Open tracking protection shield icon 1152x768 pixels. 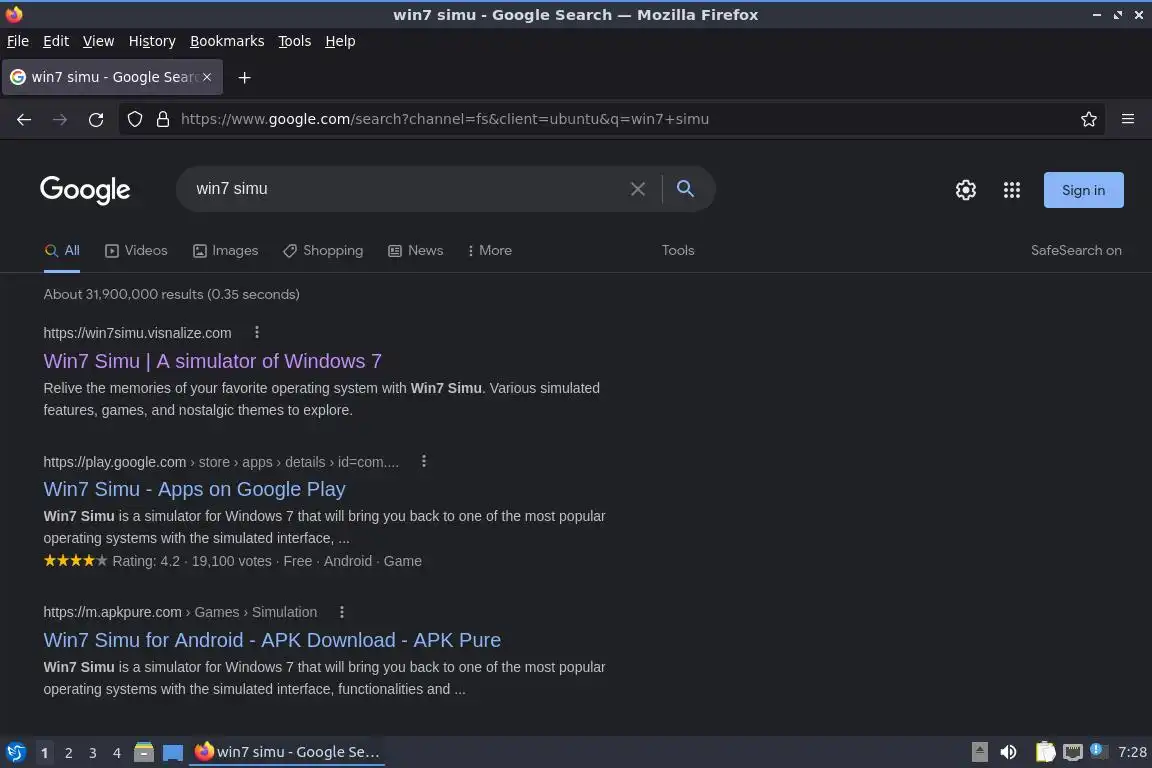coord(135,119)
